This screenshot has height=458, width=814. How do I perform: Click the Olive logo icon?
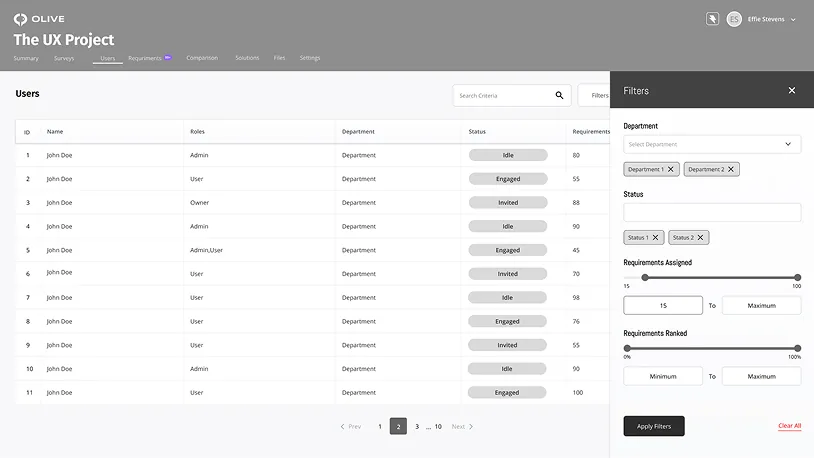[x=20, y=19]
